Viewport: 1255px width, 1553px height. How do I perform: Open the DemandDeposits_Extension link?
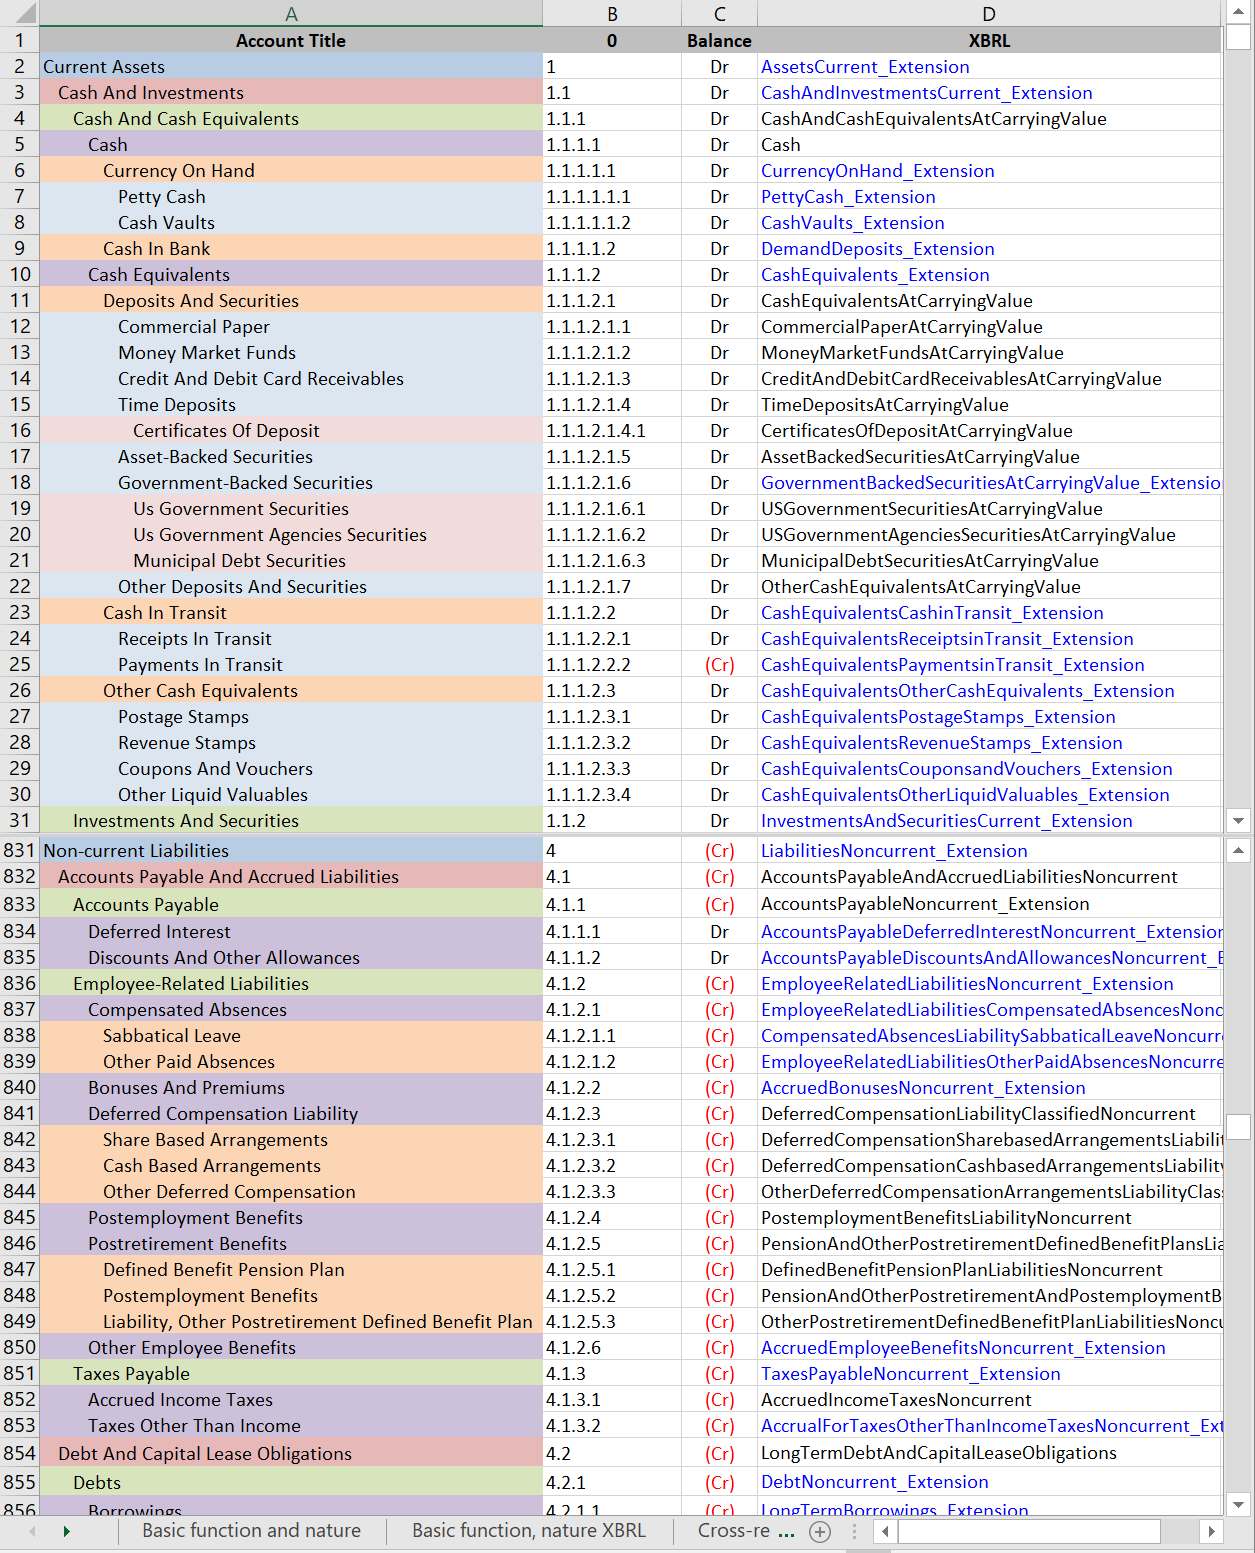878,248
